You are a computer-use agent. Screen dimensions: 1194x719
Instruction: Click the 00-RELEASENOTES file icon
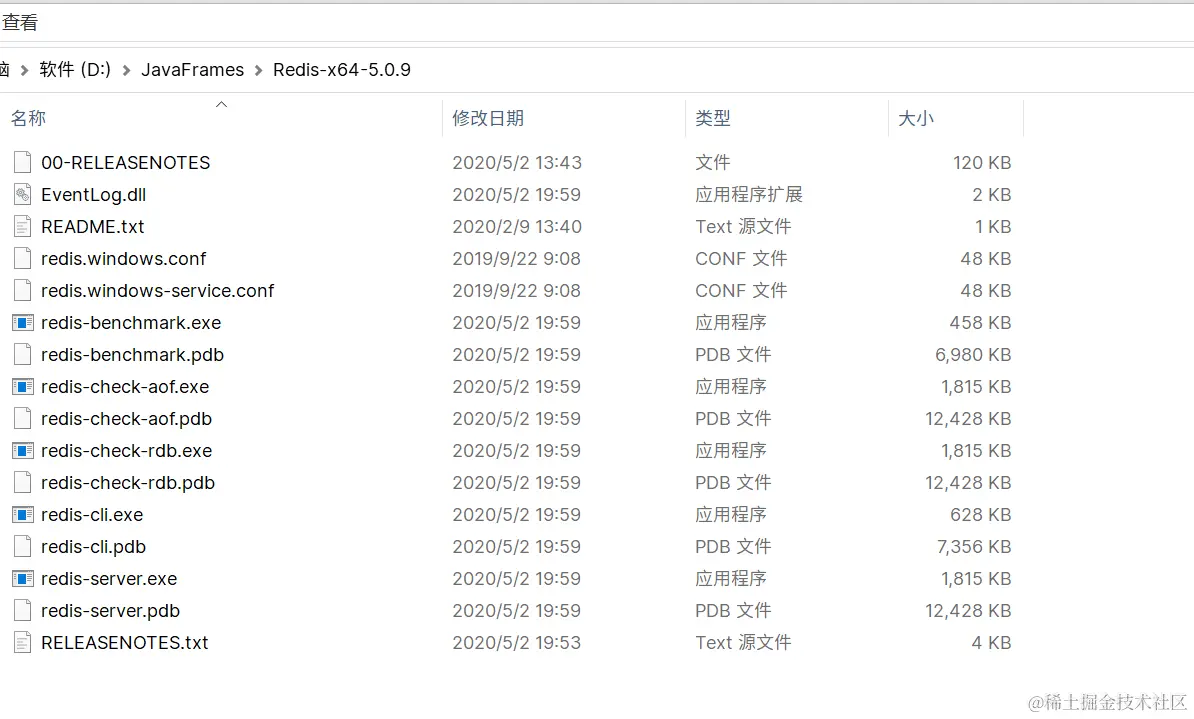tap(23, 162)
